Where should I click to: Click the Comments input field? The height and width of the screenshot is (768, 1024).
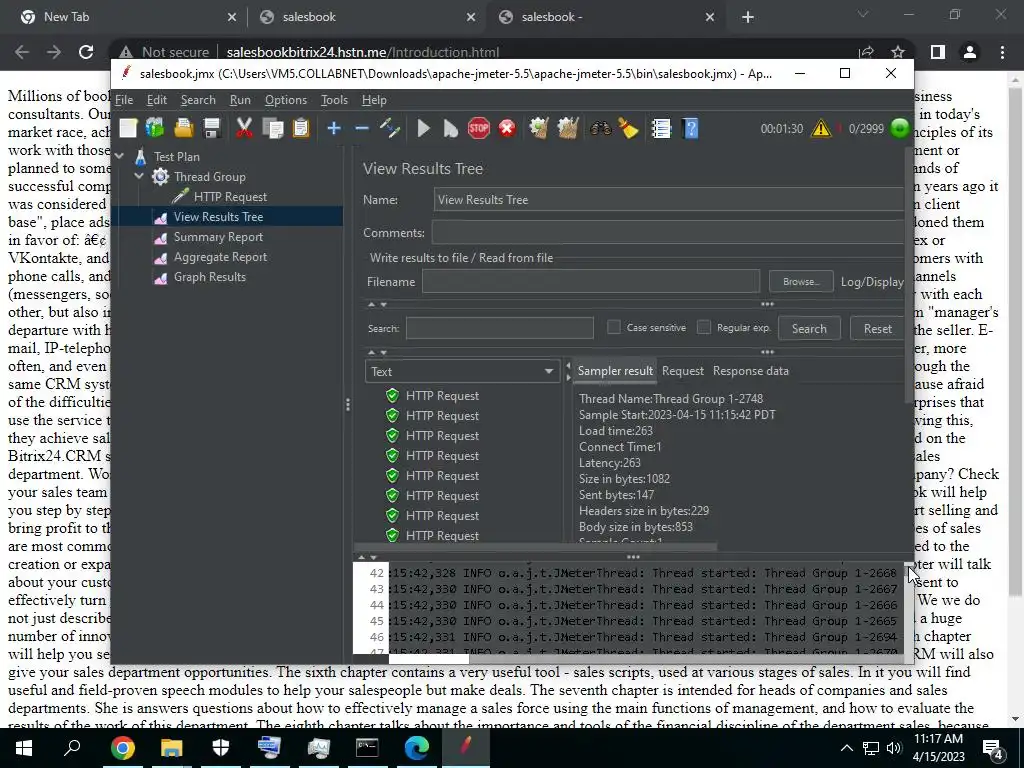[668, 232]
